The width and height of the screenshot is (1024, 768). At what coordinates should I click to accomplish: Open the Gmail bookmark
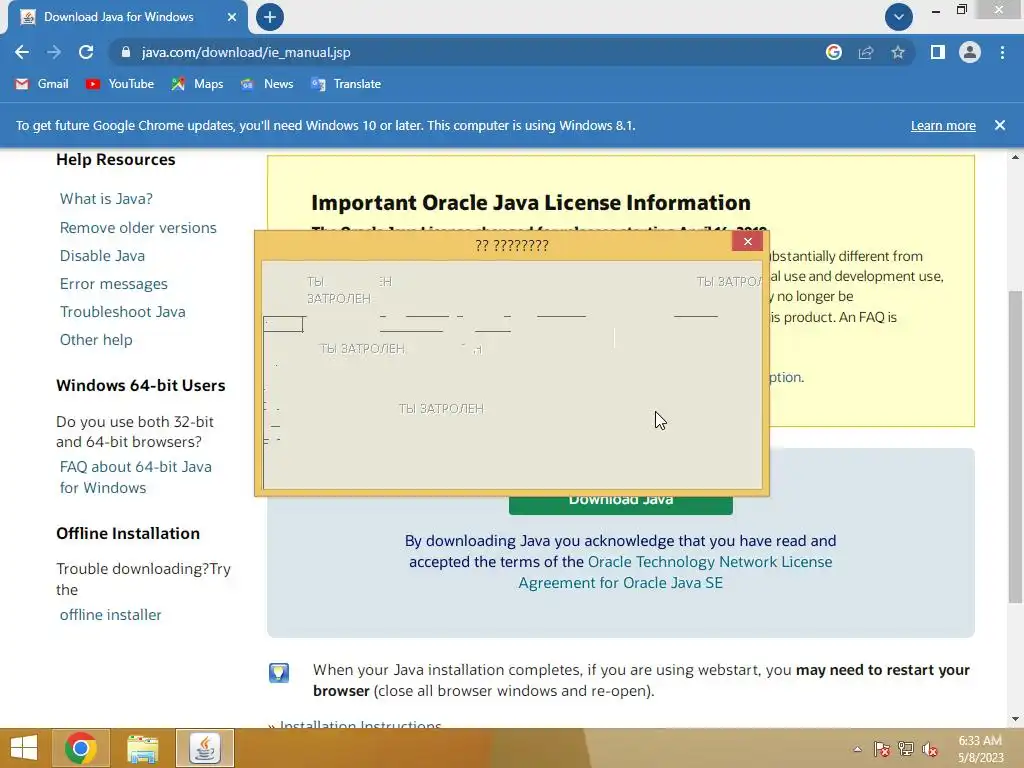(42, 84)
